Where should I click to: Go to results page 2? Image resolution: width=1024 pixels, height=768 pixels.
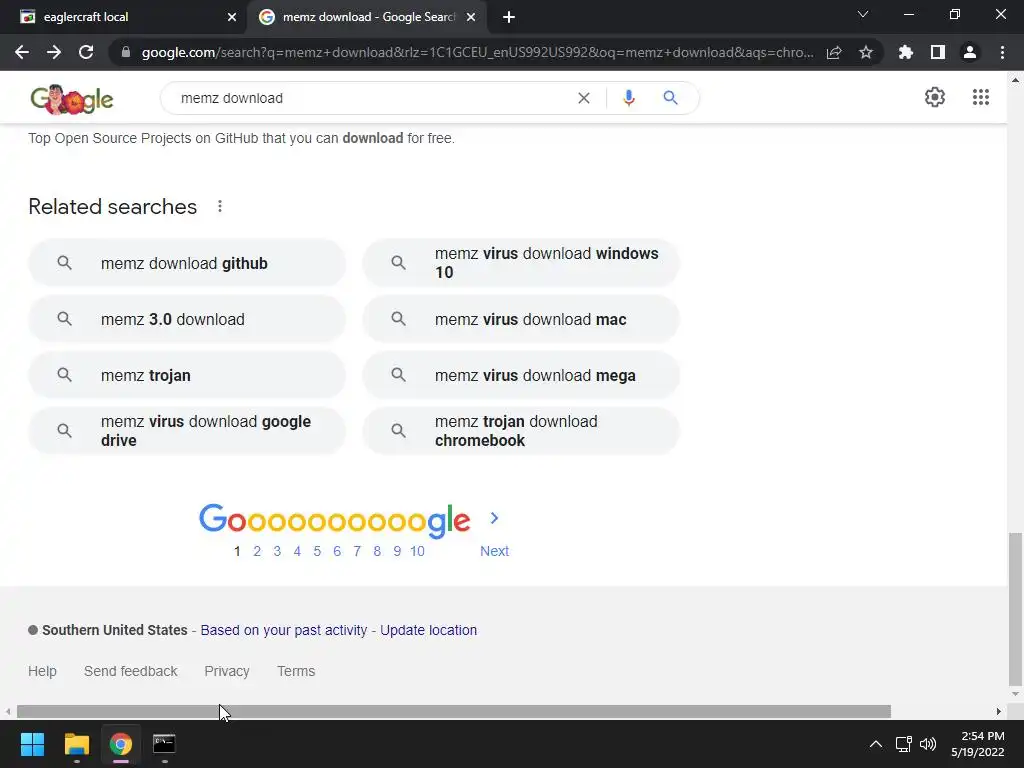pyautogui.click(x=257, y=551)
